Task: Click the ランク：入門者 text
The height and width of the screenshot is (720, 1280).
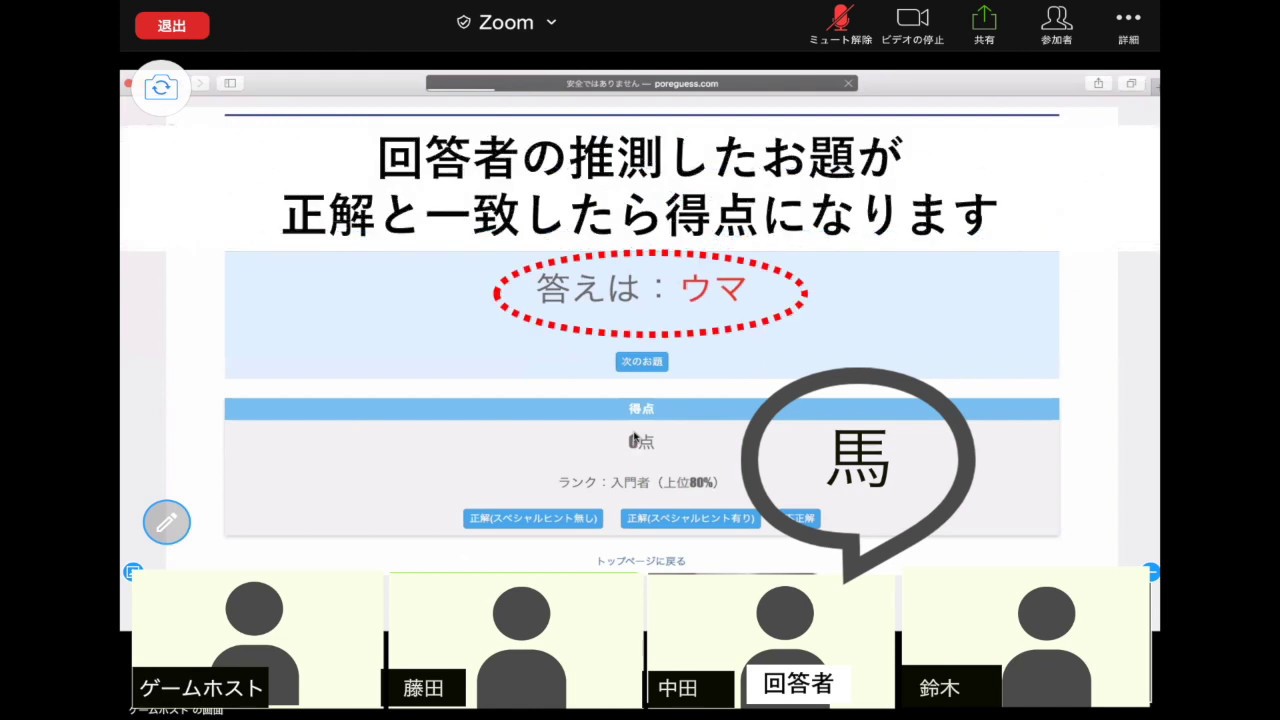Action: pyautogui.click(x=639, y=482)
